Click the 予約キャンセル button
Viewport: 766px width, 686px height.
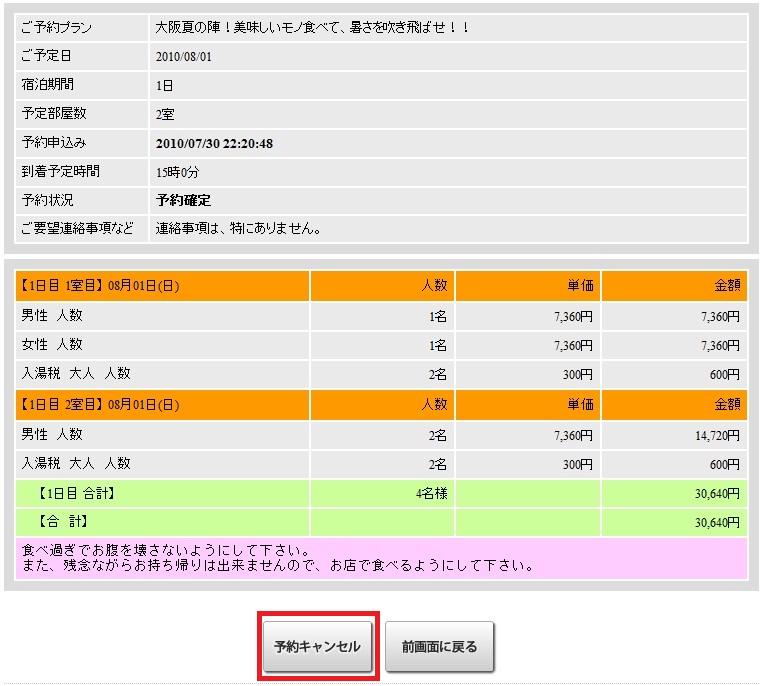[318, 646]
